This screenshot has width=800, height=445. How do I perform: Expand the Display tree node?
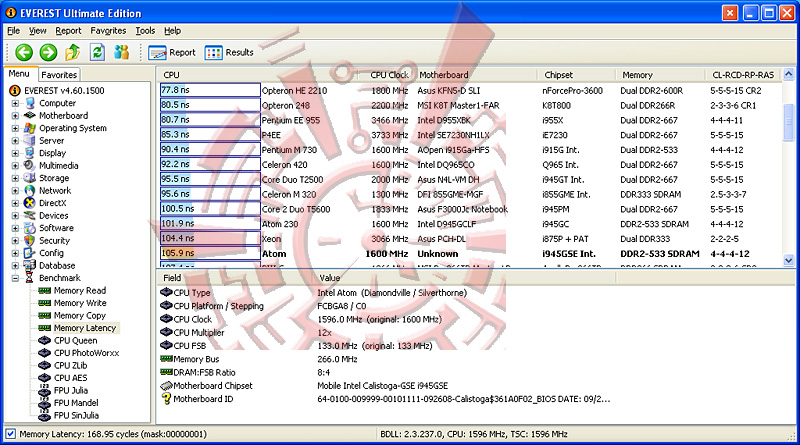15,153
